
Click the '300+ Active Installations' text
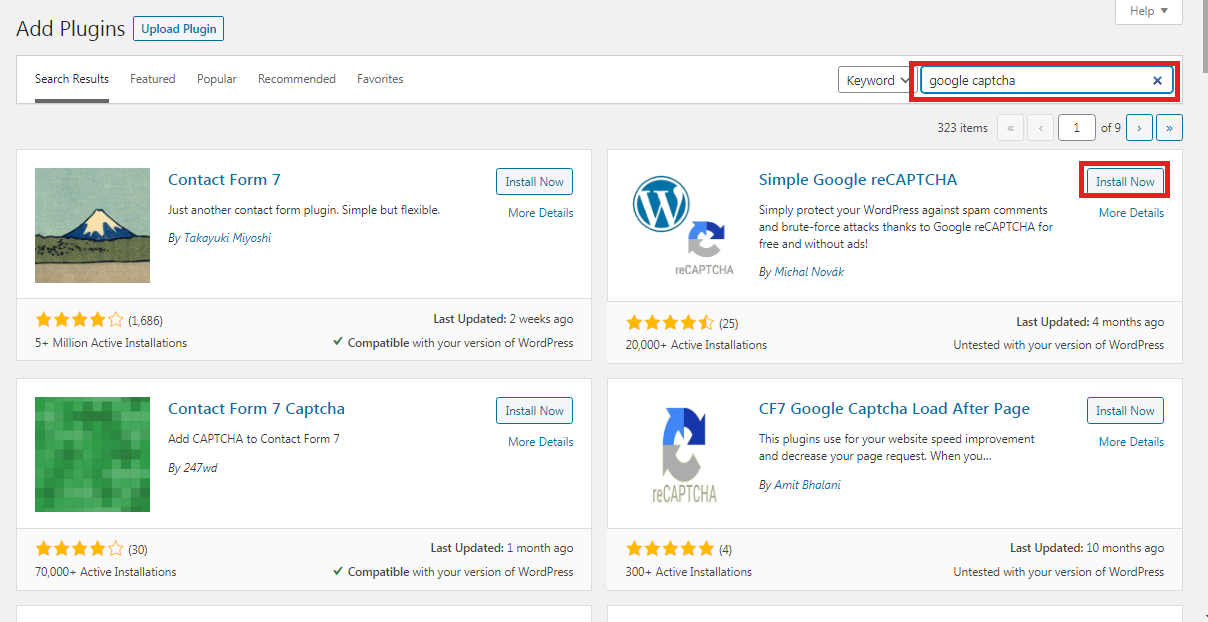coord(689,572)
